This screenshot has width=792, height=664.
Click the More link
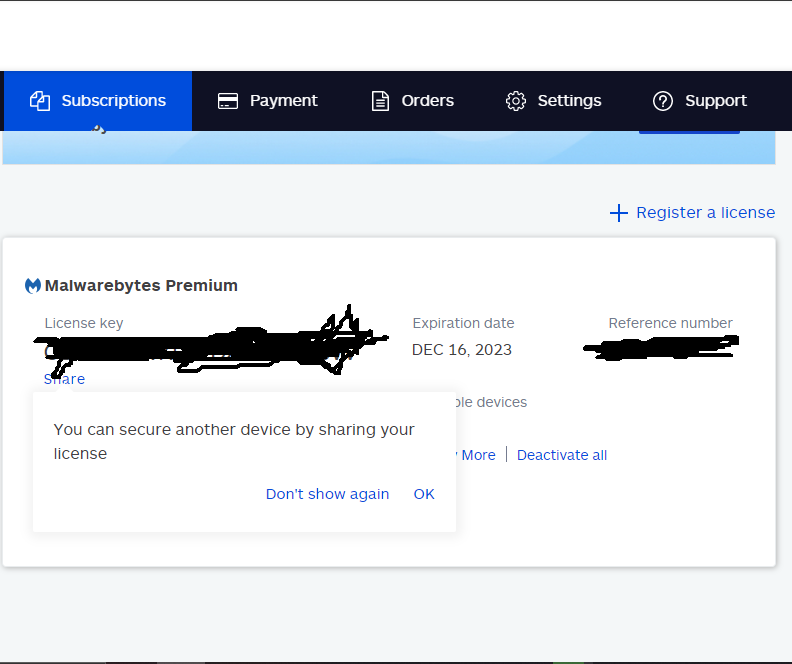click(x=478, y=455)
